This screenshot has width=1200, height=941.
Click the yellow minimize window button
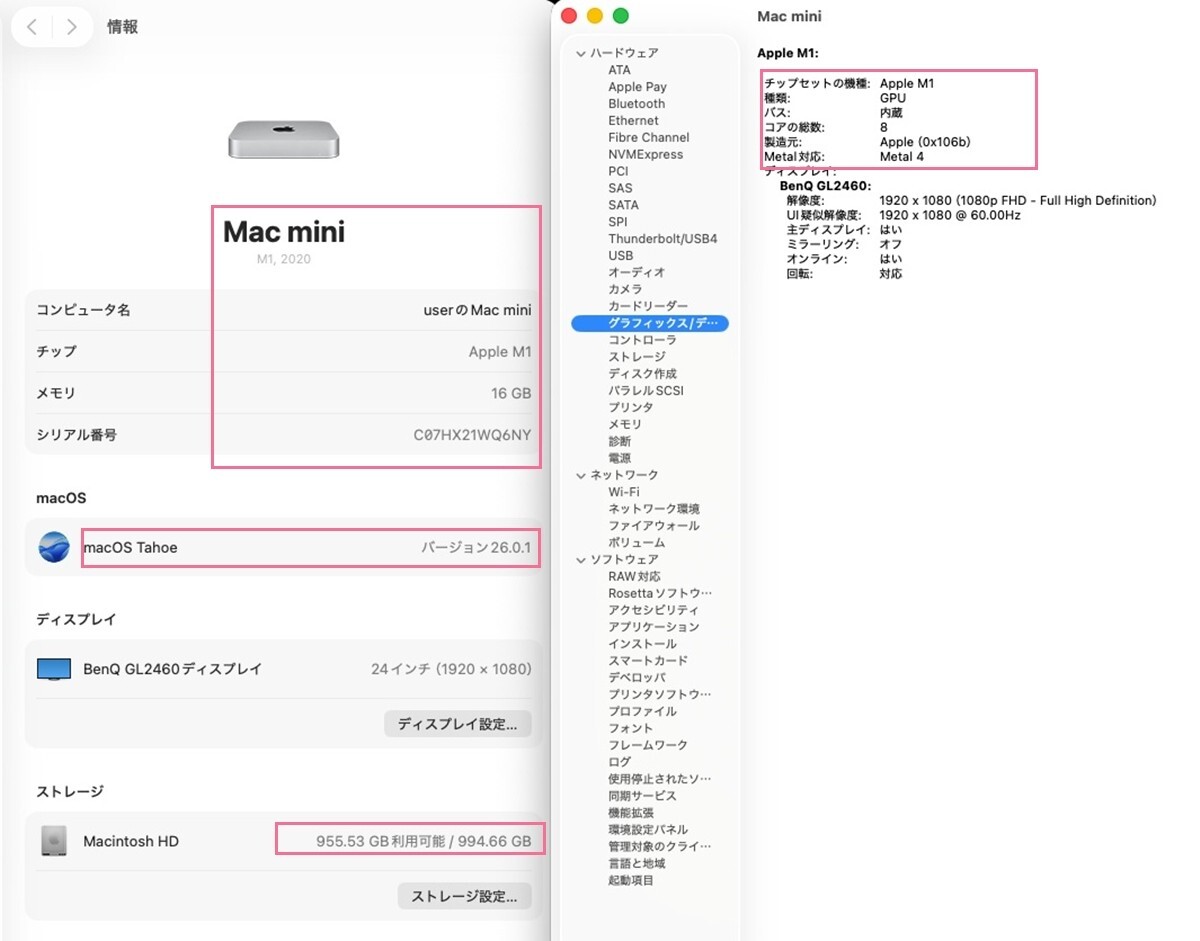595,15
